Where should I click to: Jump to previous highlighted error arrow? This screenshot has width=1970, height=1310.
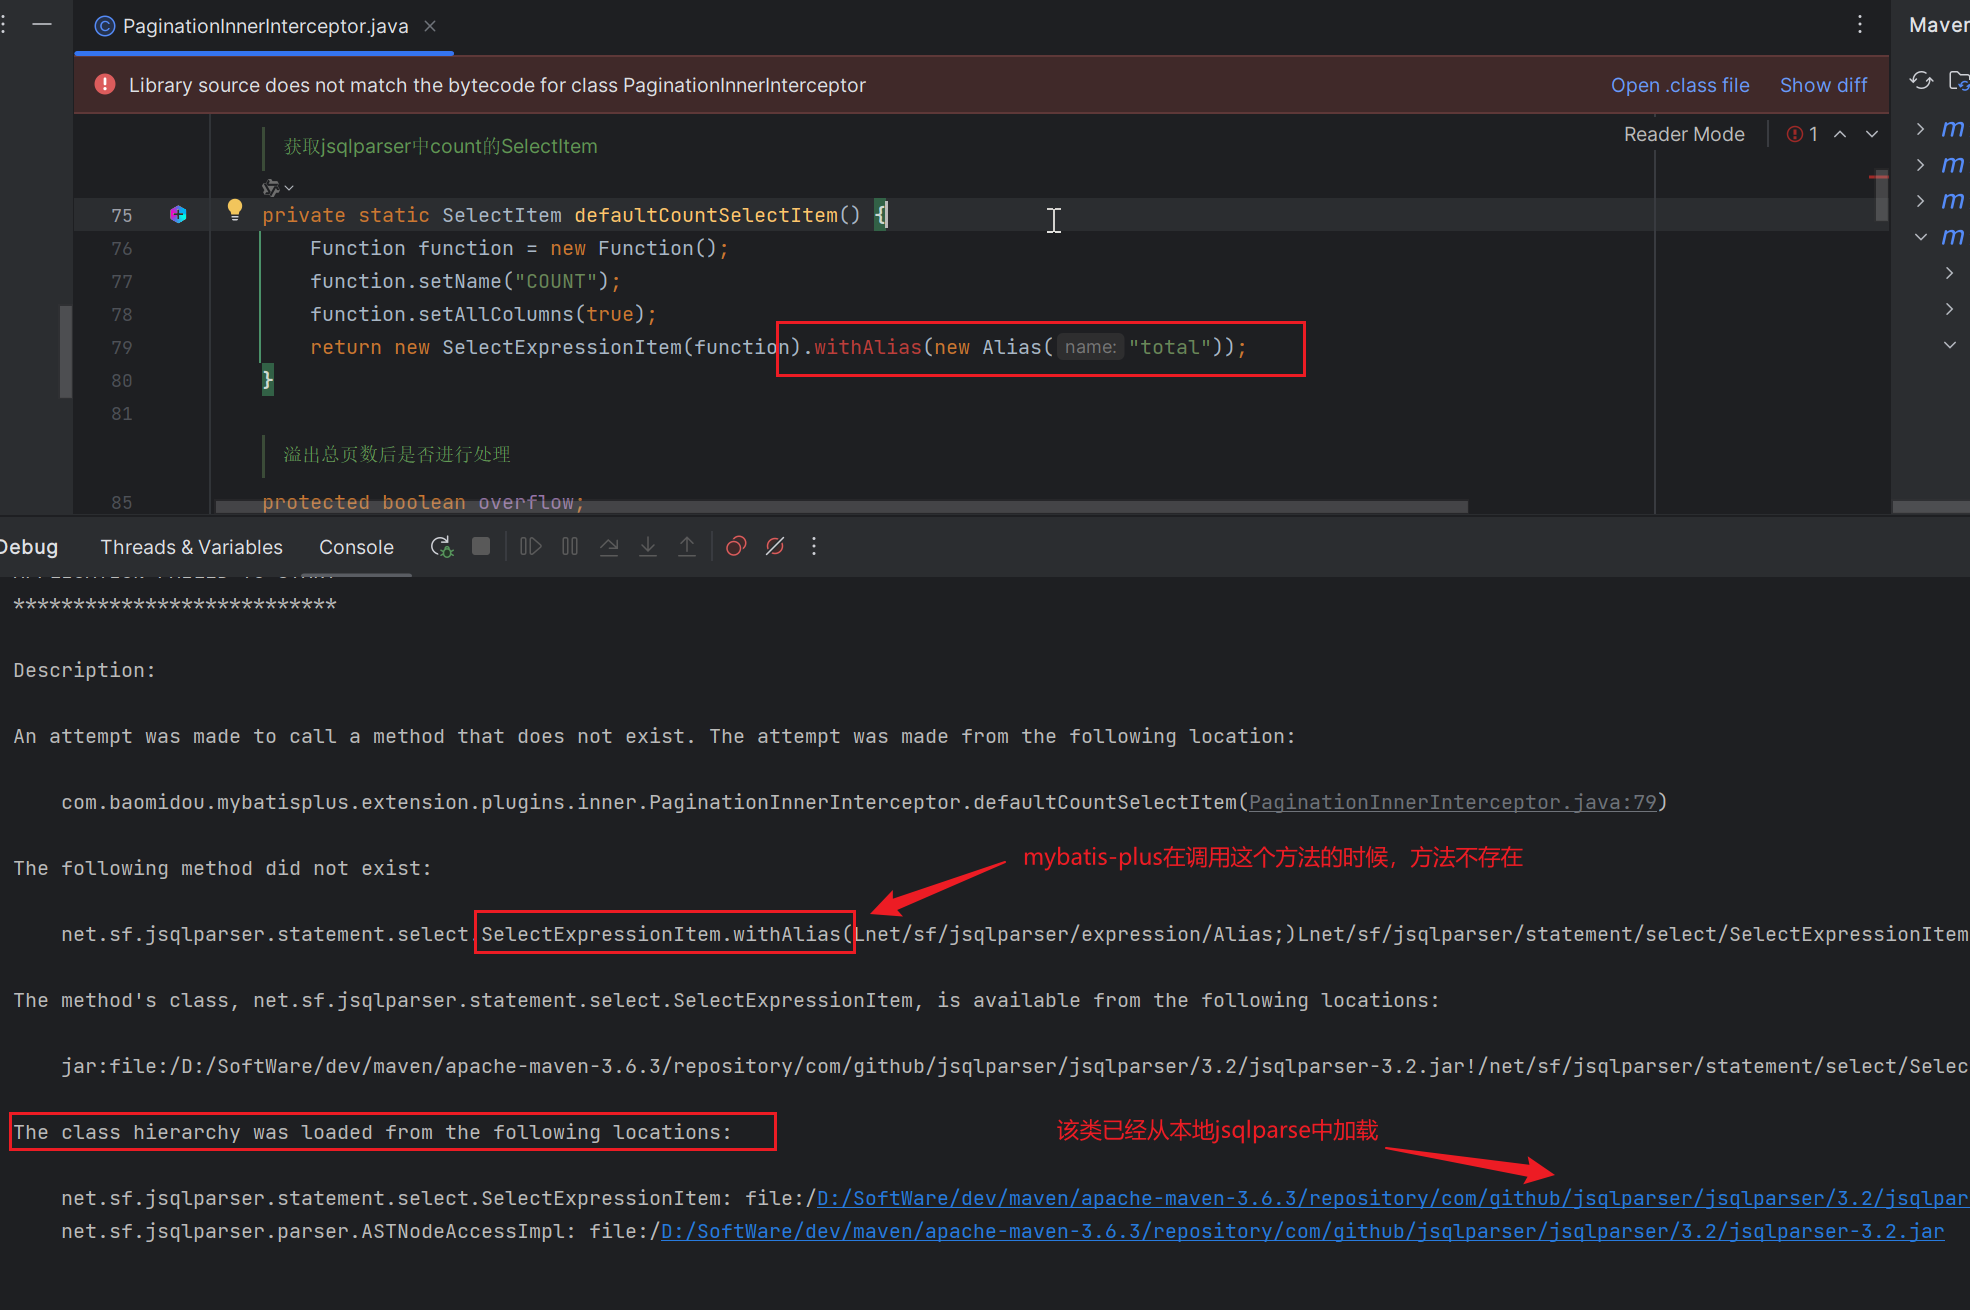coord(1840,134)
